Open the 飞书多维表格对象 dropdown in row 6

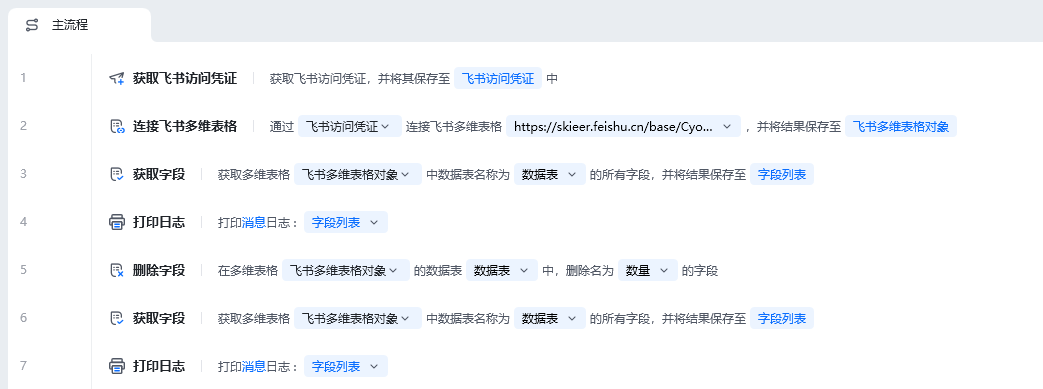pyautogui.click(x=358, y=318)
